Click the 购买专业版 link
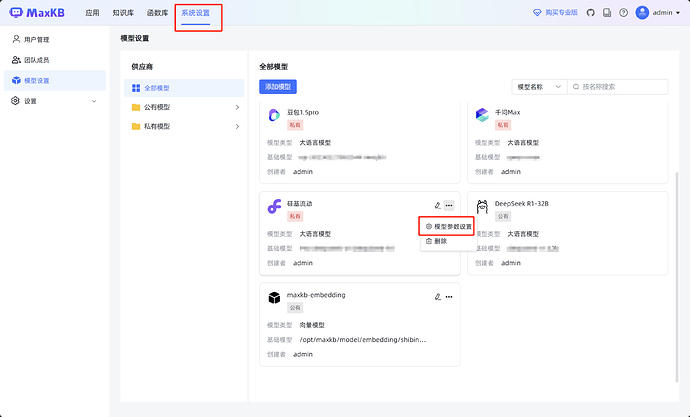The image size is (690, 417). (x=562, y=13)
